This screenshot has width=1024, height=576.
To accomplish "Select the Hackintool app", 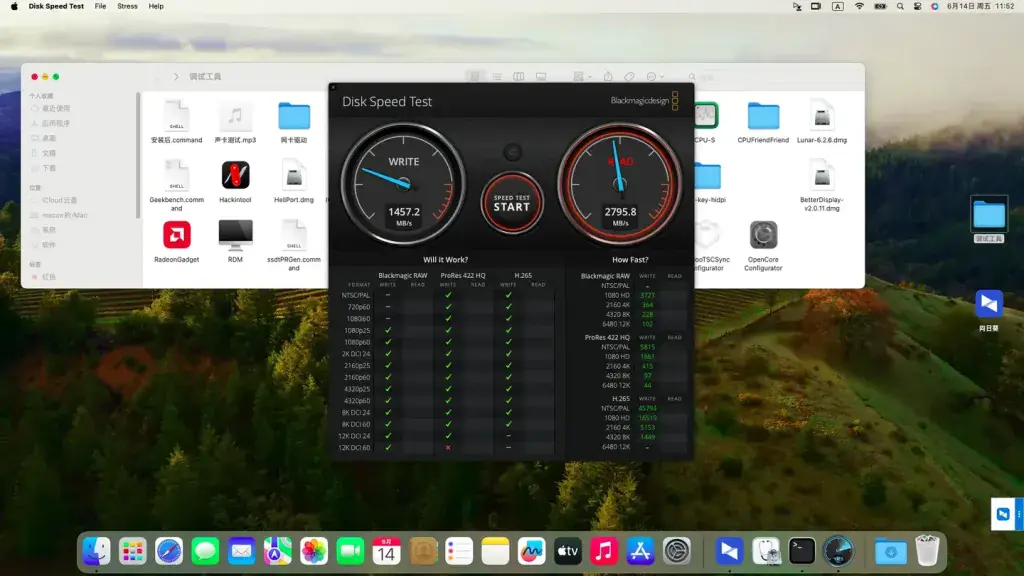I will [x=235, y=182].
